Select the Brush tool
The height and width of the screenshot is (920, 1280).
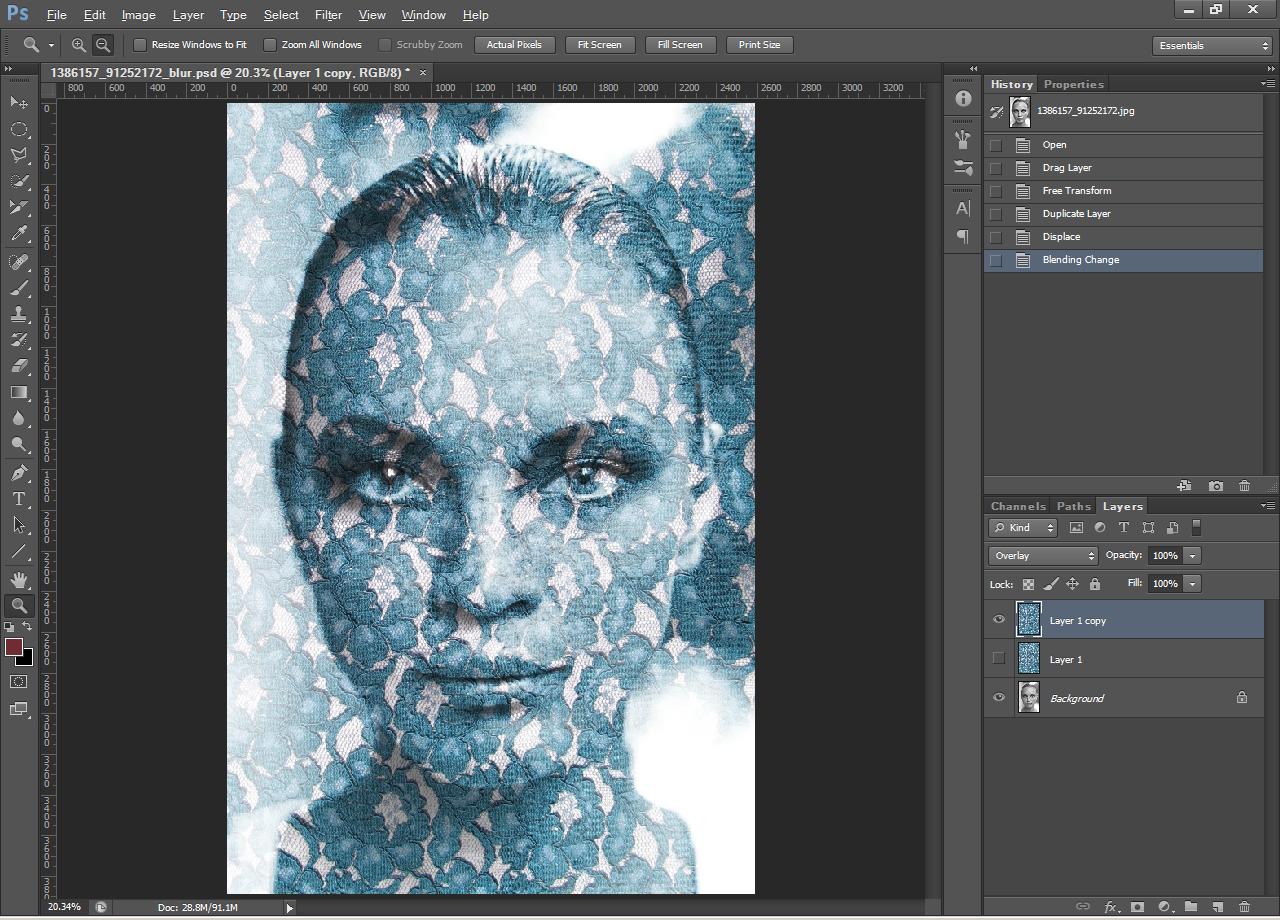tap(17, 287)
